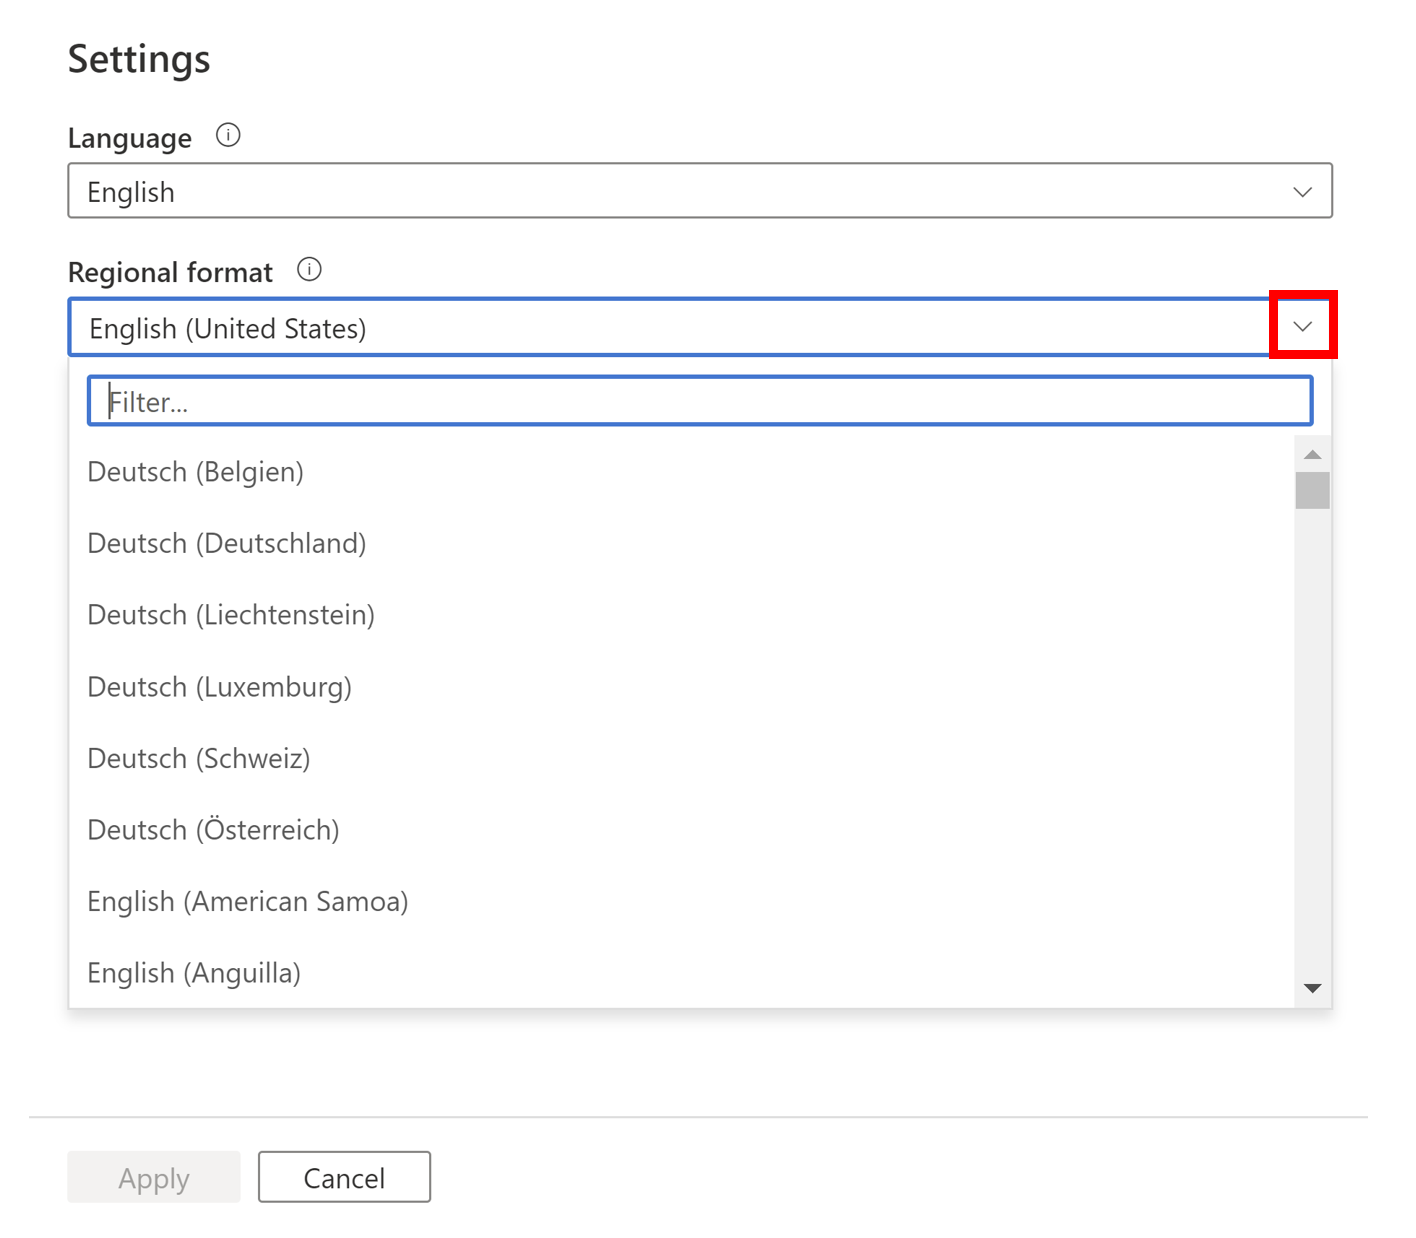Select Deutsch (Liechtenstein) option
Screen dimensions: 1416x1238
click(x=231, y=615)
